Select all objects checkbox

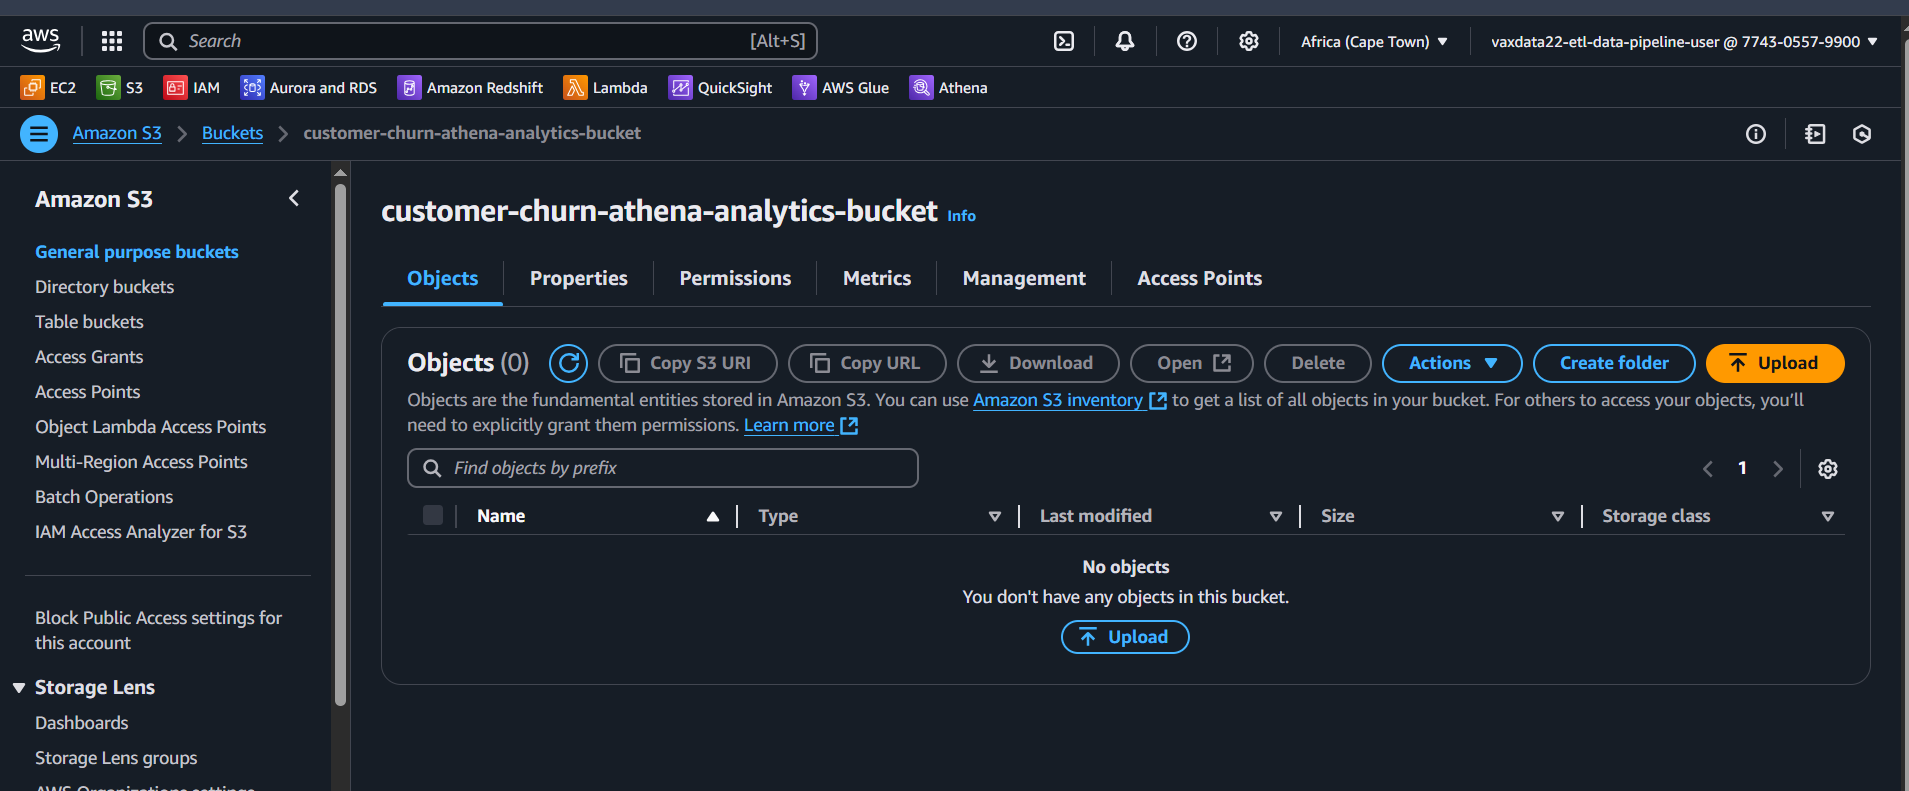tap(433, 516)
